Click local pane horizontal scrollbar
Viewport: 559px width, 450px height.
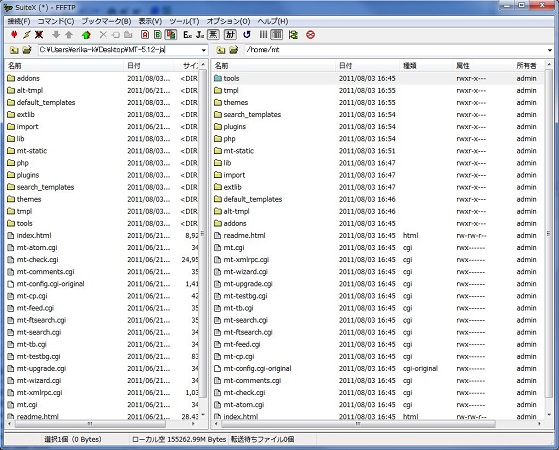pos(90,424)
